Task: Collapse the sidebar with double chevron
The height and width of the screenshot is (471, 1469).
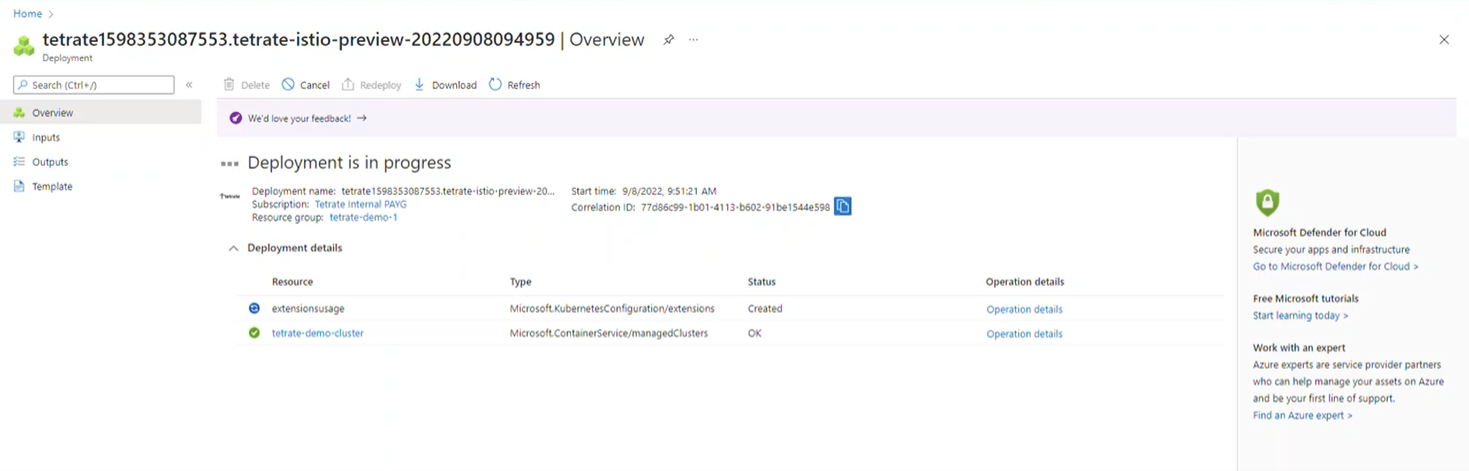Action: (x=189, y=85)
